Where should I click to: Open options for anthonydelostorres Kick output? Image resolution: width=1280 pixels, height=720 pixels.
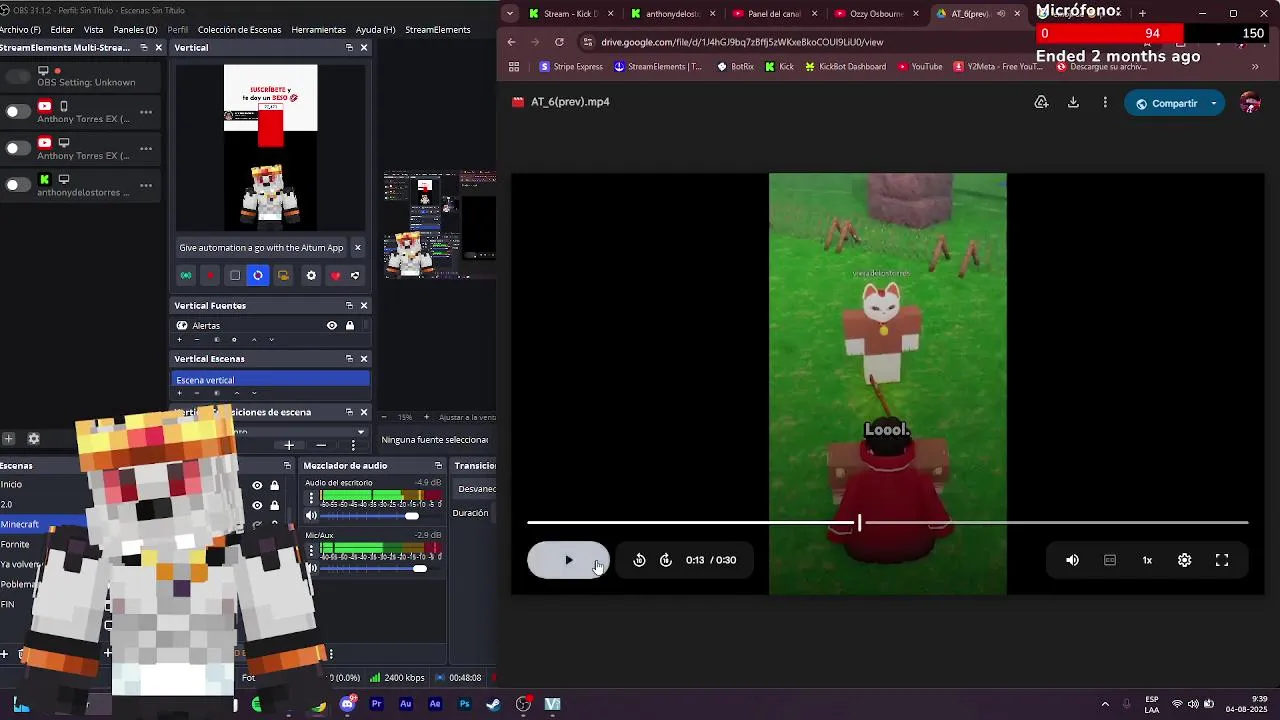(x=146, y=185)
